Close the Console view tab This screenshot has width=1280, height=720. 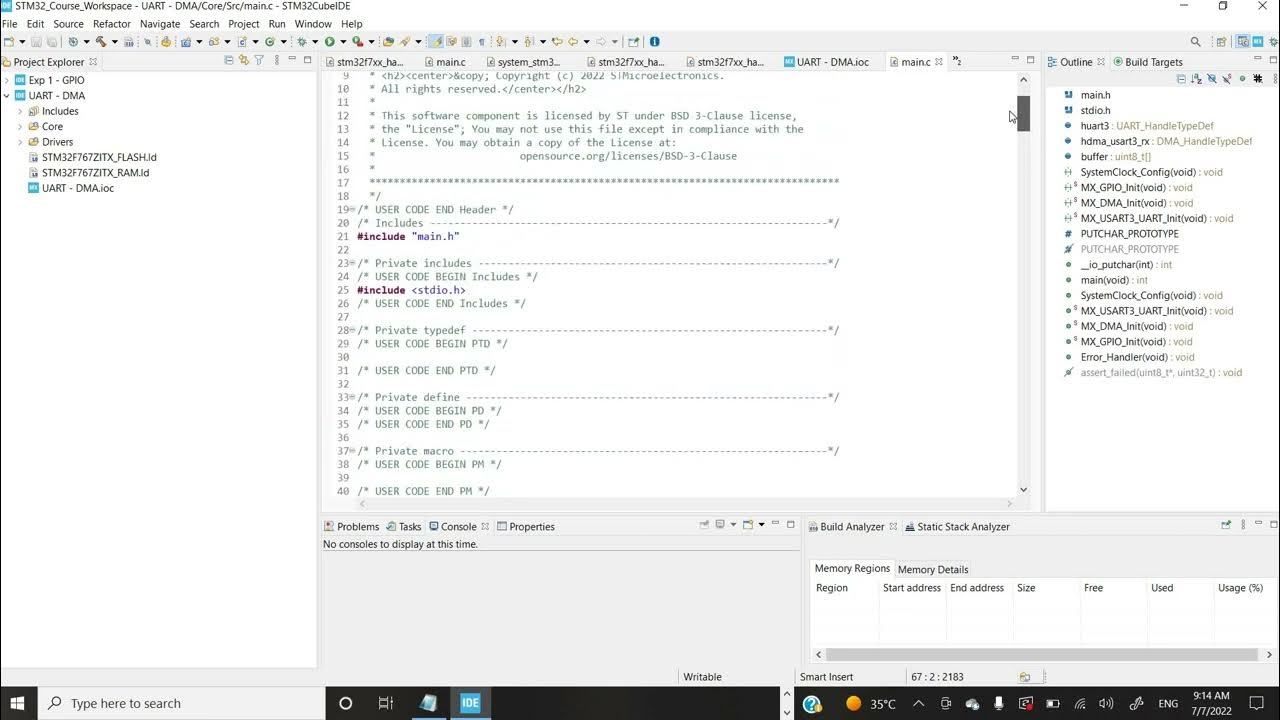click(x=485, y=526)
